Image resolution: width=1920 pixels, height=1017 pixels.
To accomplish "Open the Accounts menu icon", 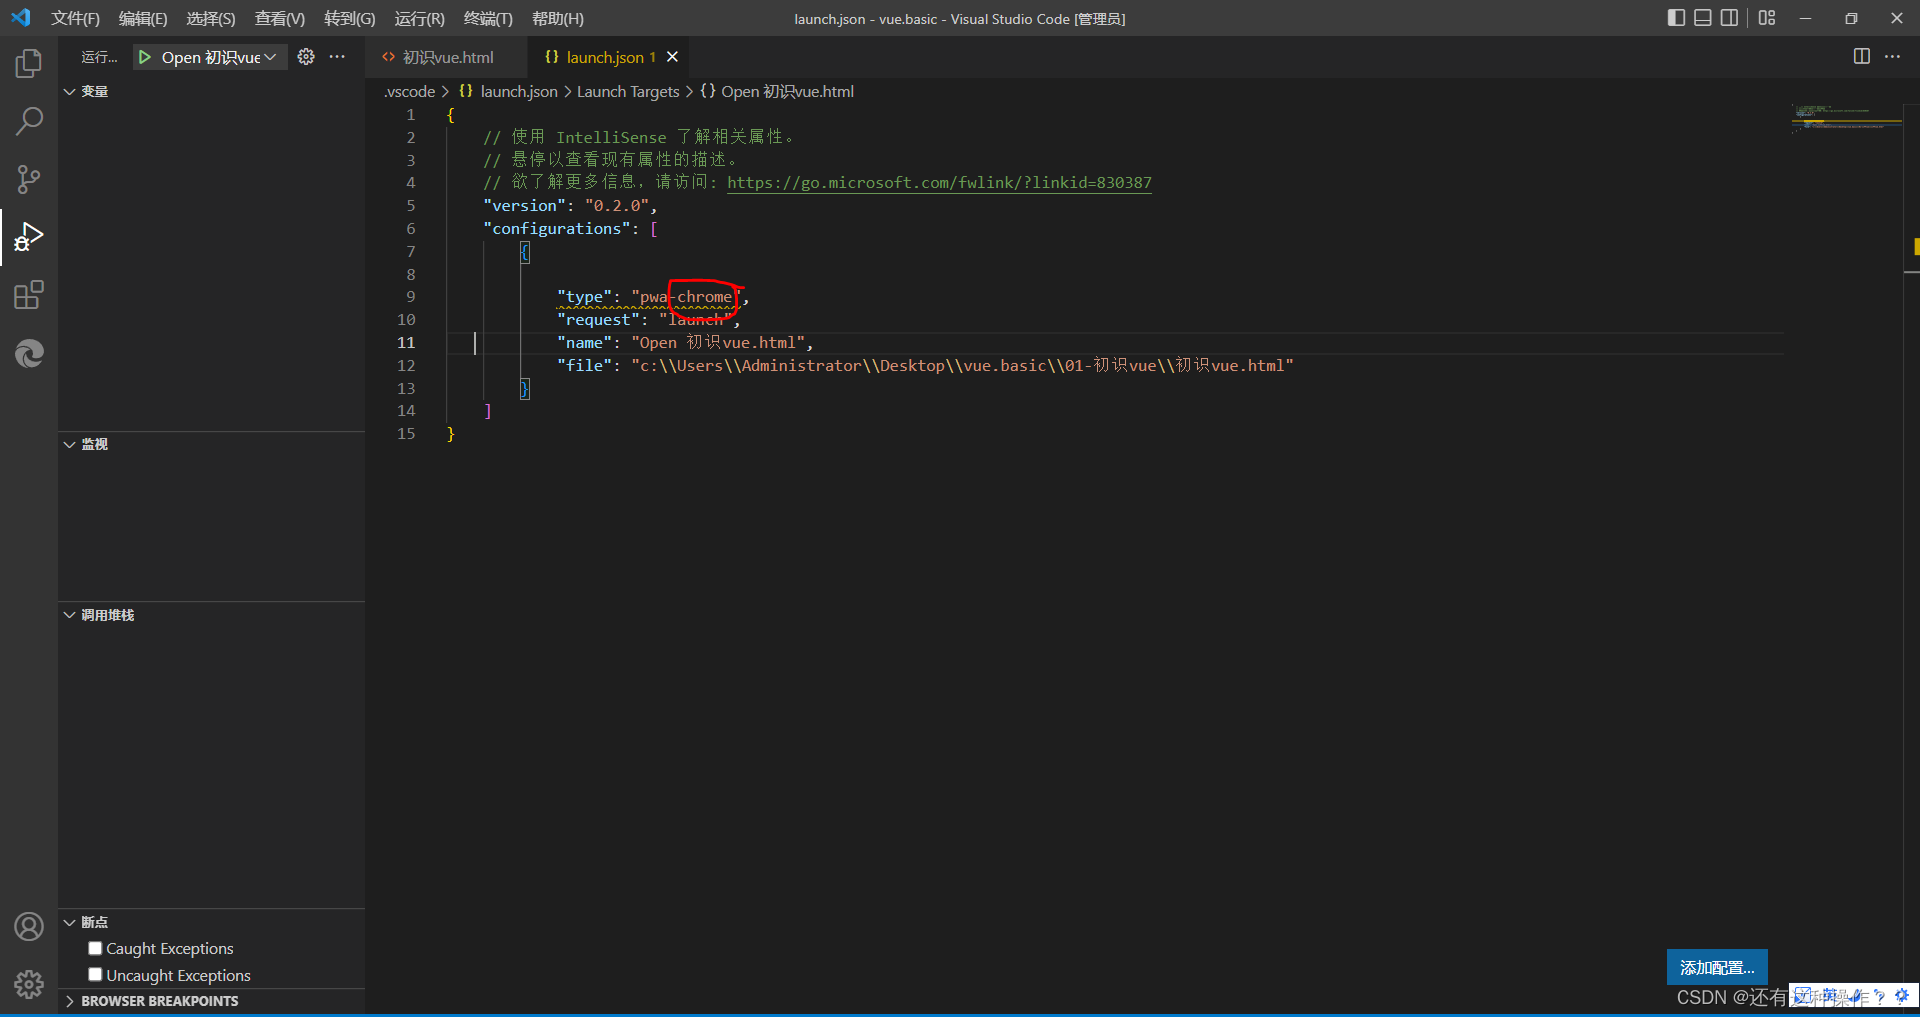I will (x=29, y=927).
